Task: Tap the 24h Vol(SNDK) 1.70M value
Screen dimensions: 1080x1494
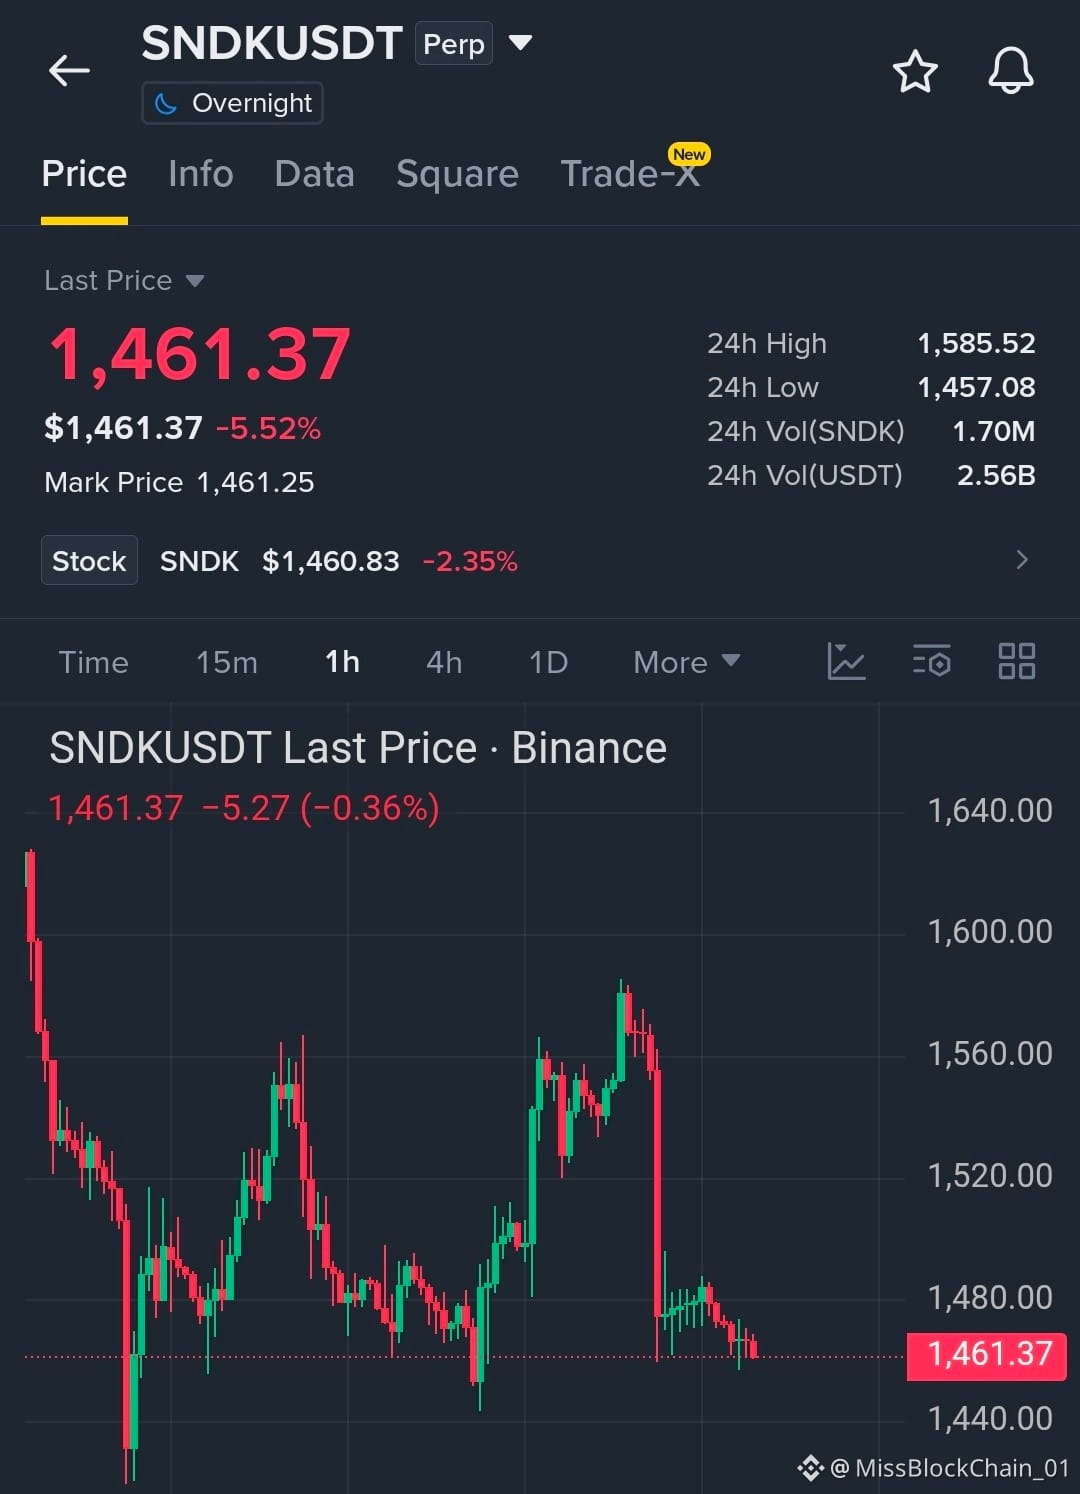Action: pyautogui.click(x=993, y=431)
